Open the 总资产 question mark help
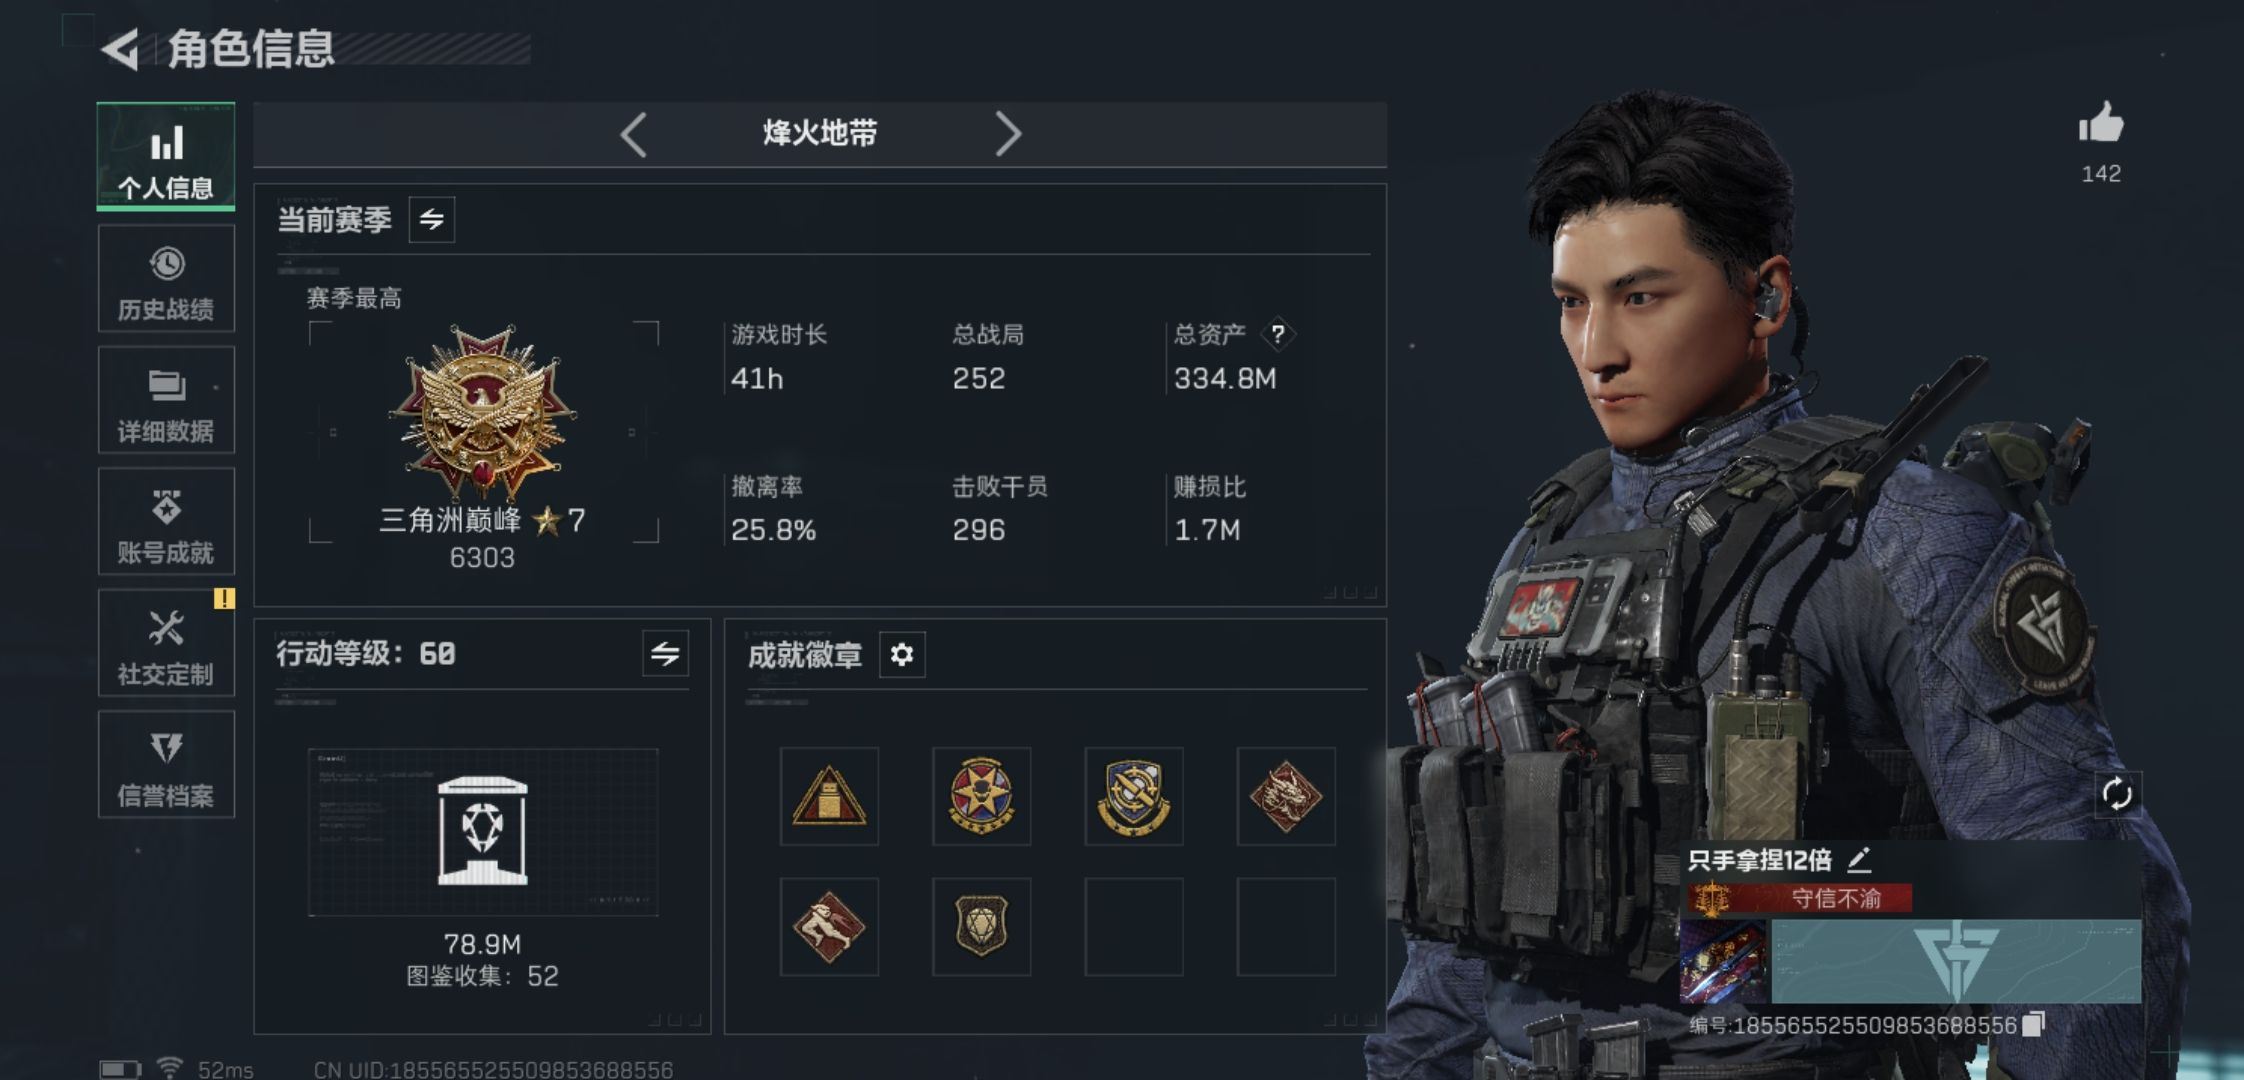Image resolution: width=2244 pixels, height=1080 pixels. tap(1277, 334)
